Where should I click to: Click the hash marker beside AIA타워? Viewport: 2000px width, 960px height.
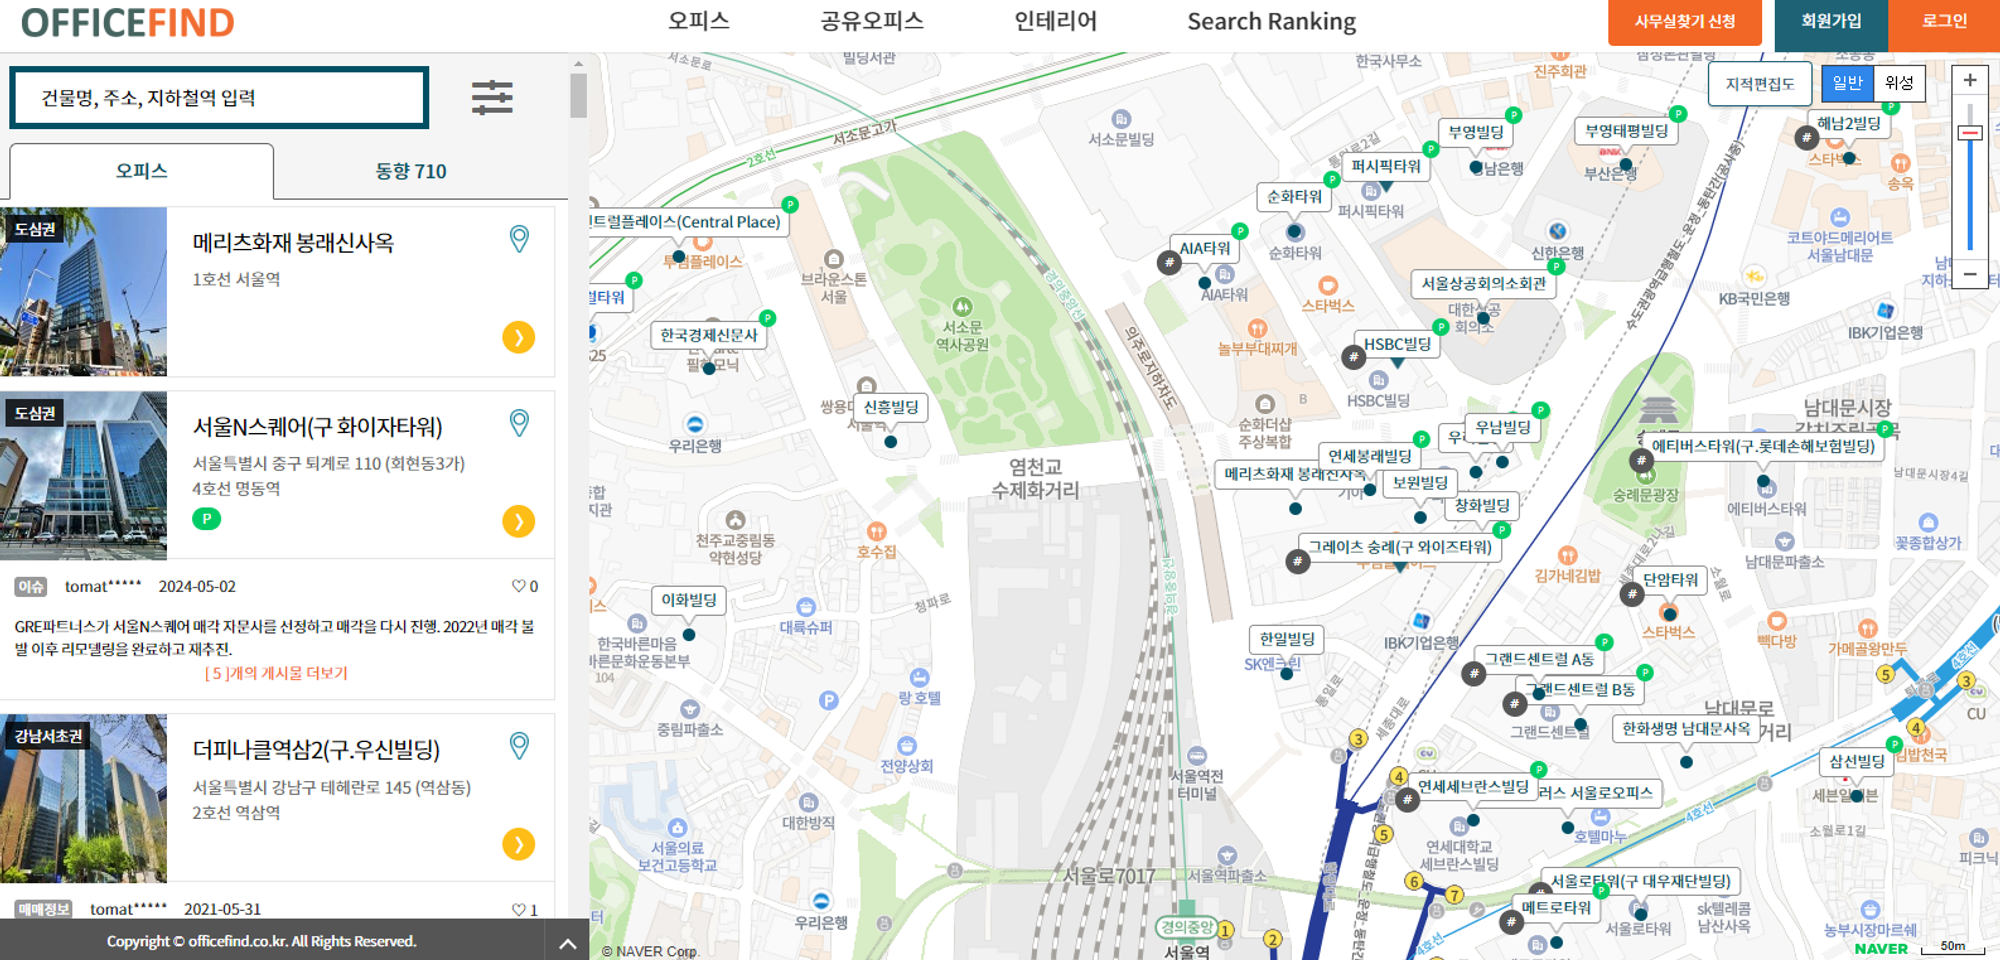pyautogui.click(x=1168, y=263)
